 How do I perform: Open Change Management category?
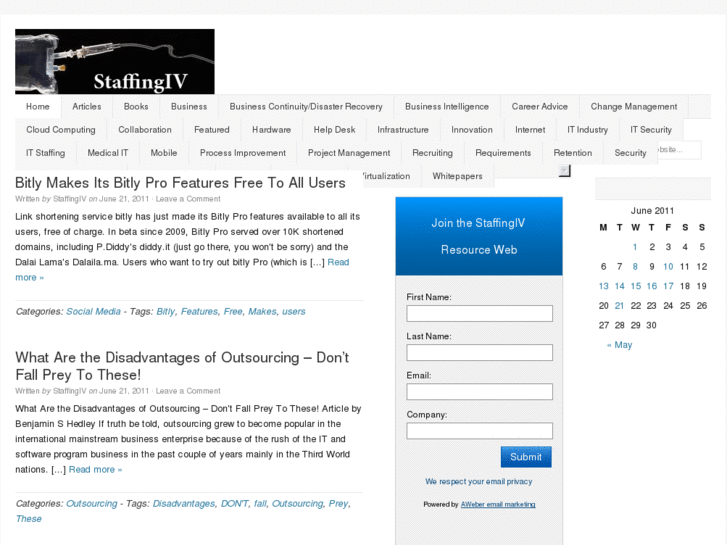(x=634, y=107)
